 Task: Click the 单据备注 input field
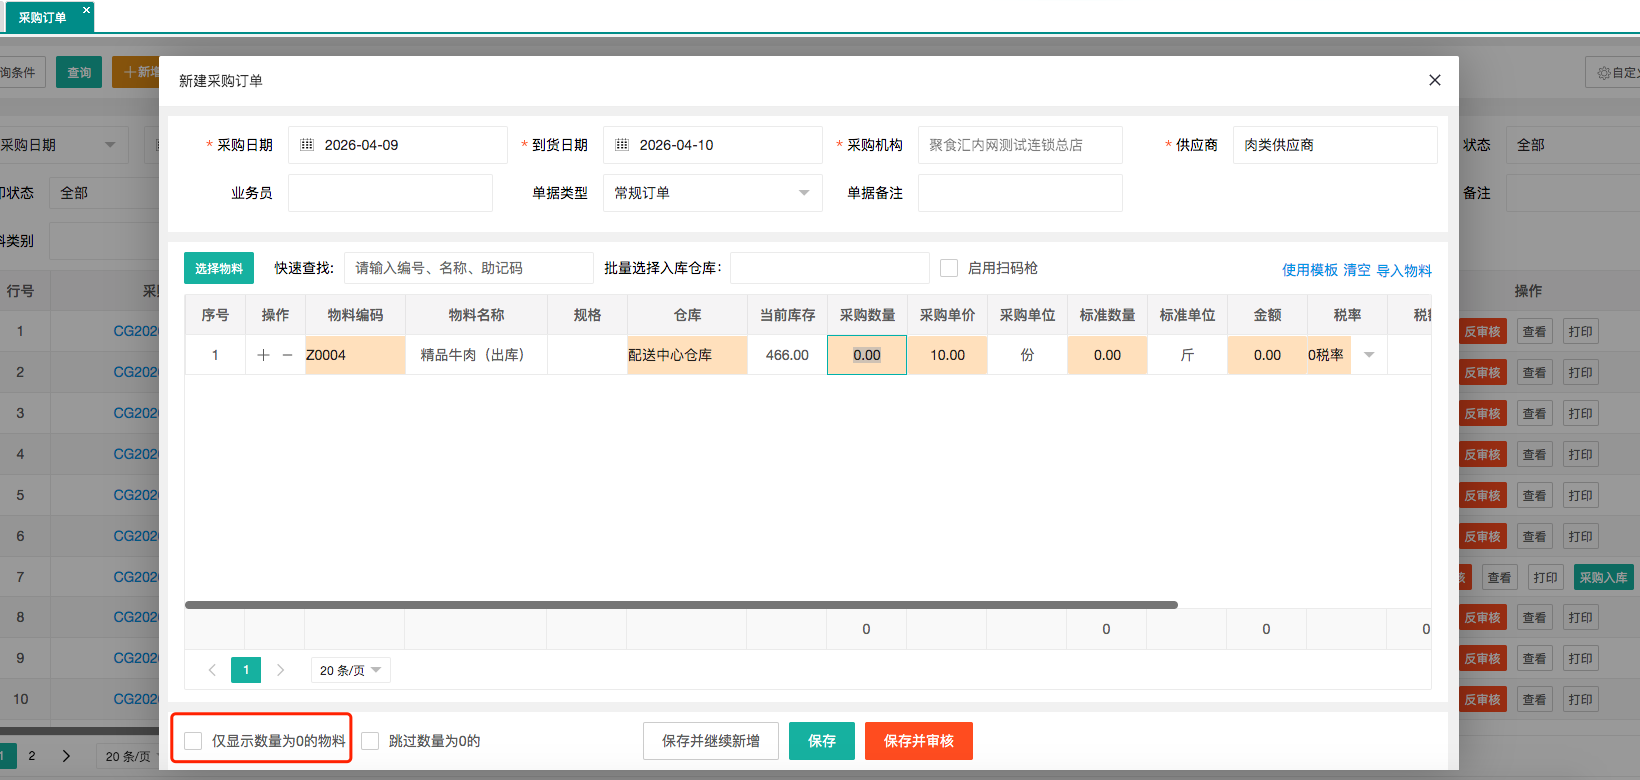1020,193
